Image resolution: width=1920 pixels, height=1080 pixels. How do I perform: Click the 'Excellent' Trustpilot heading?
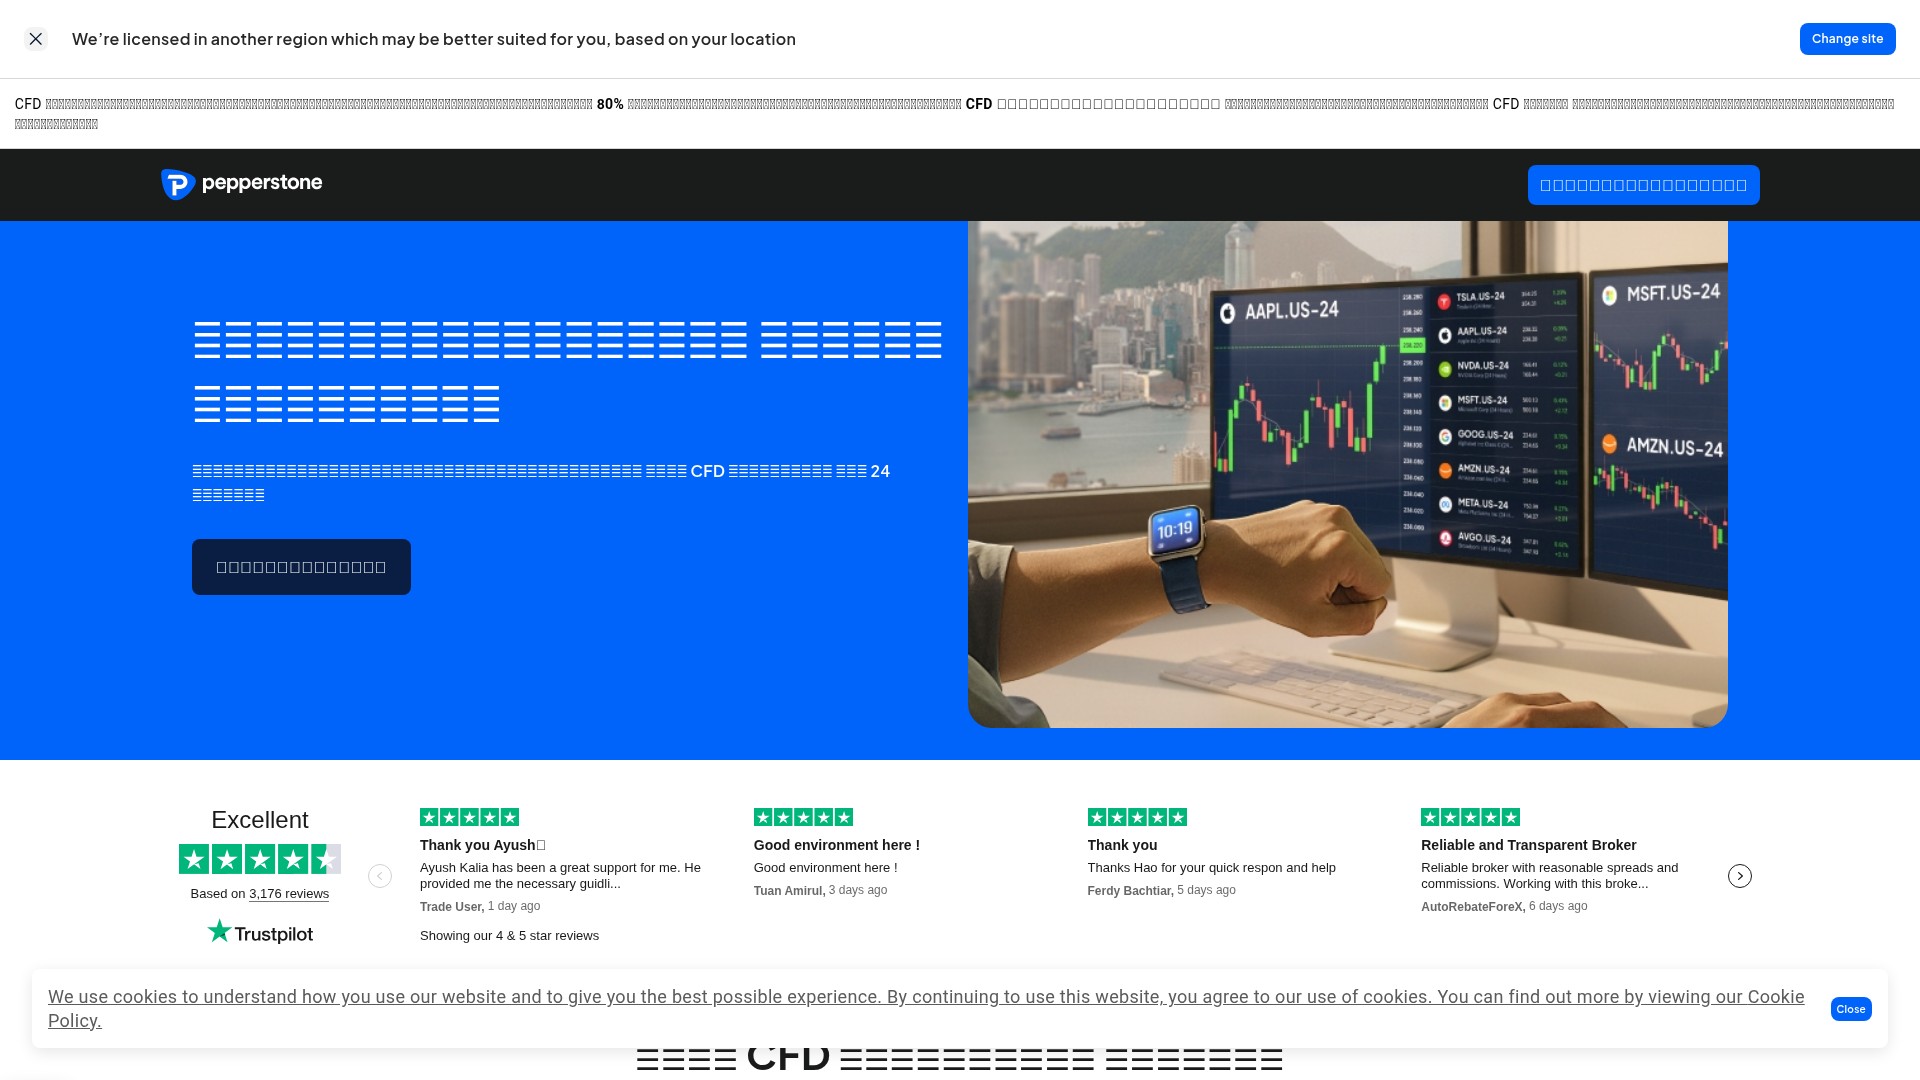260,820
